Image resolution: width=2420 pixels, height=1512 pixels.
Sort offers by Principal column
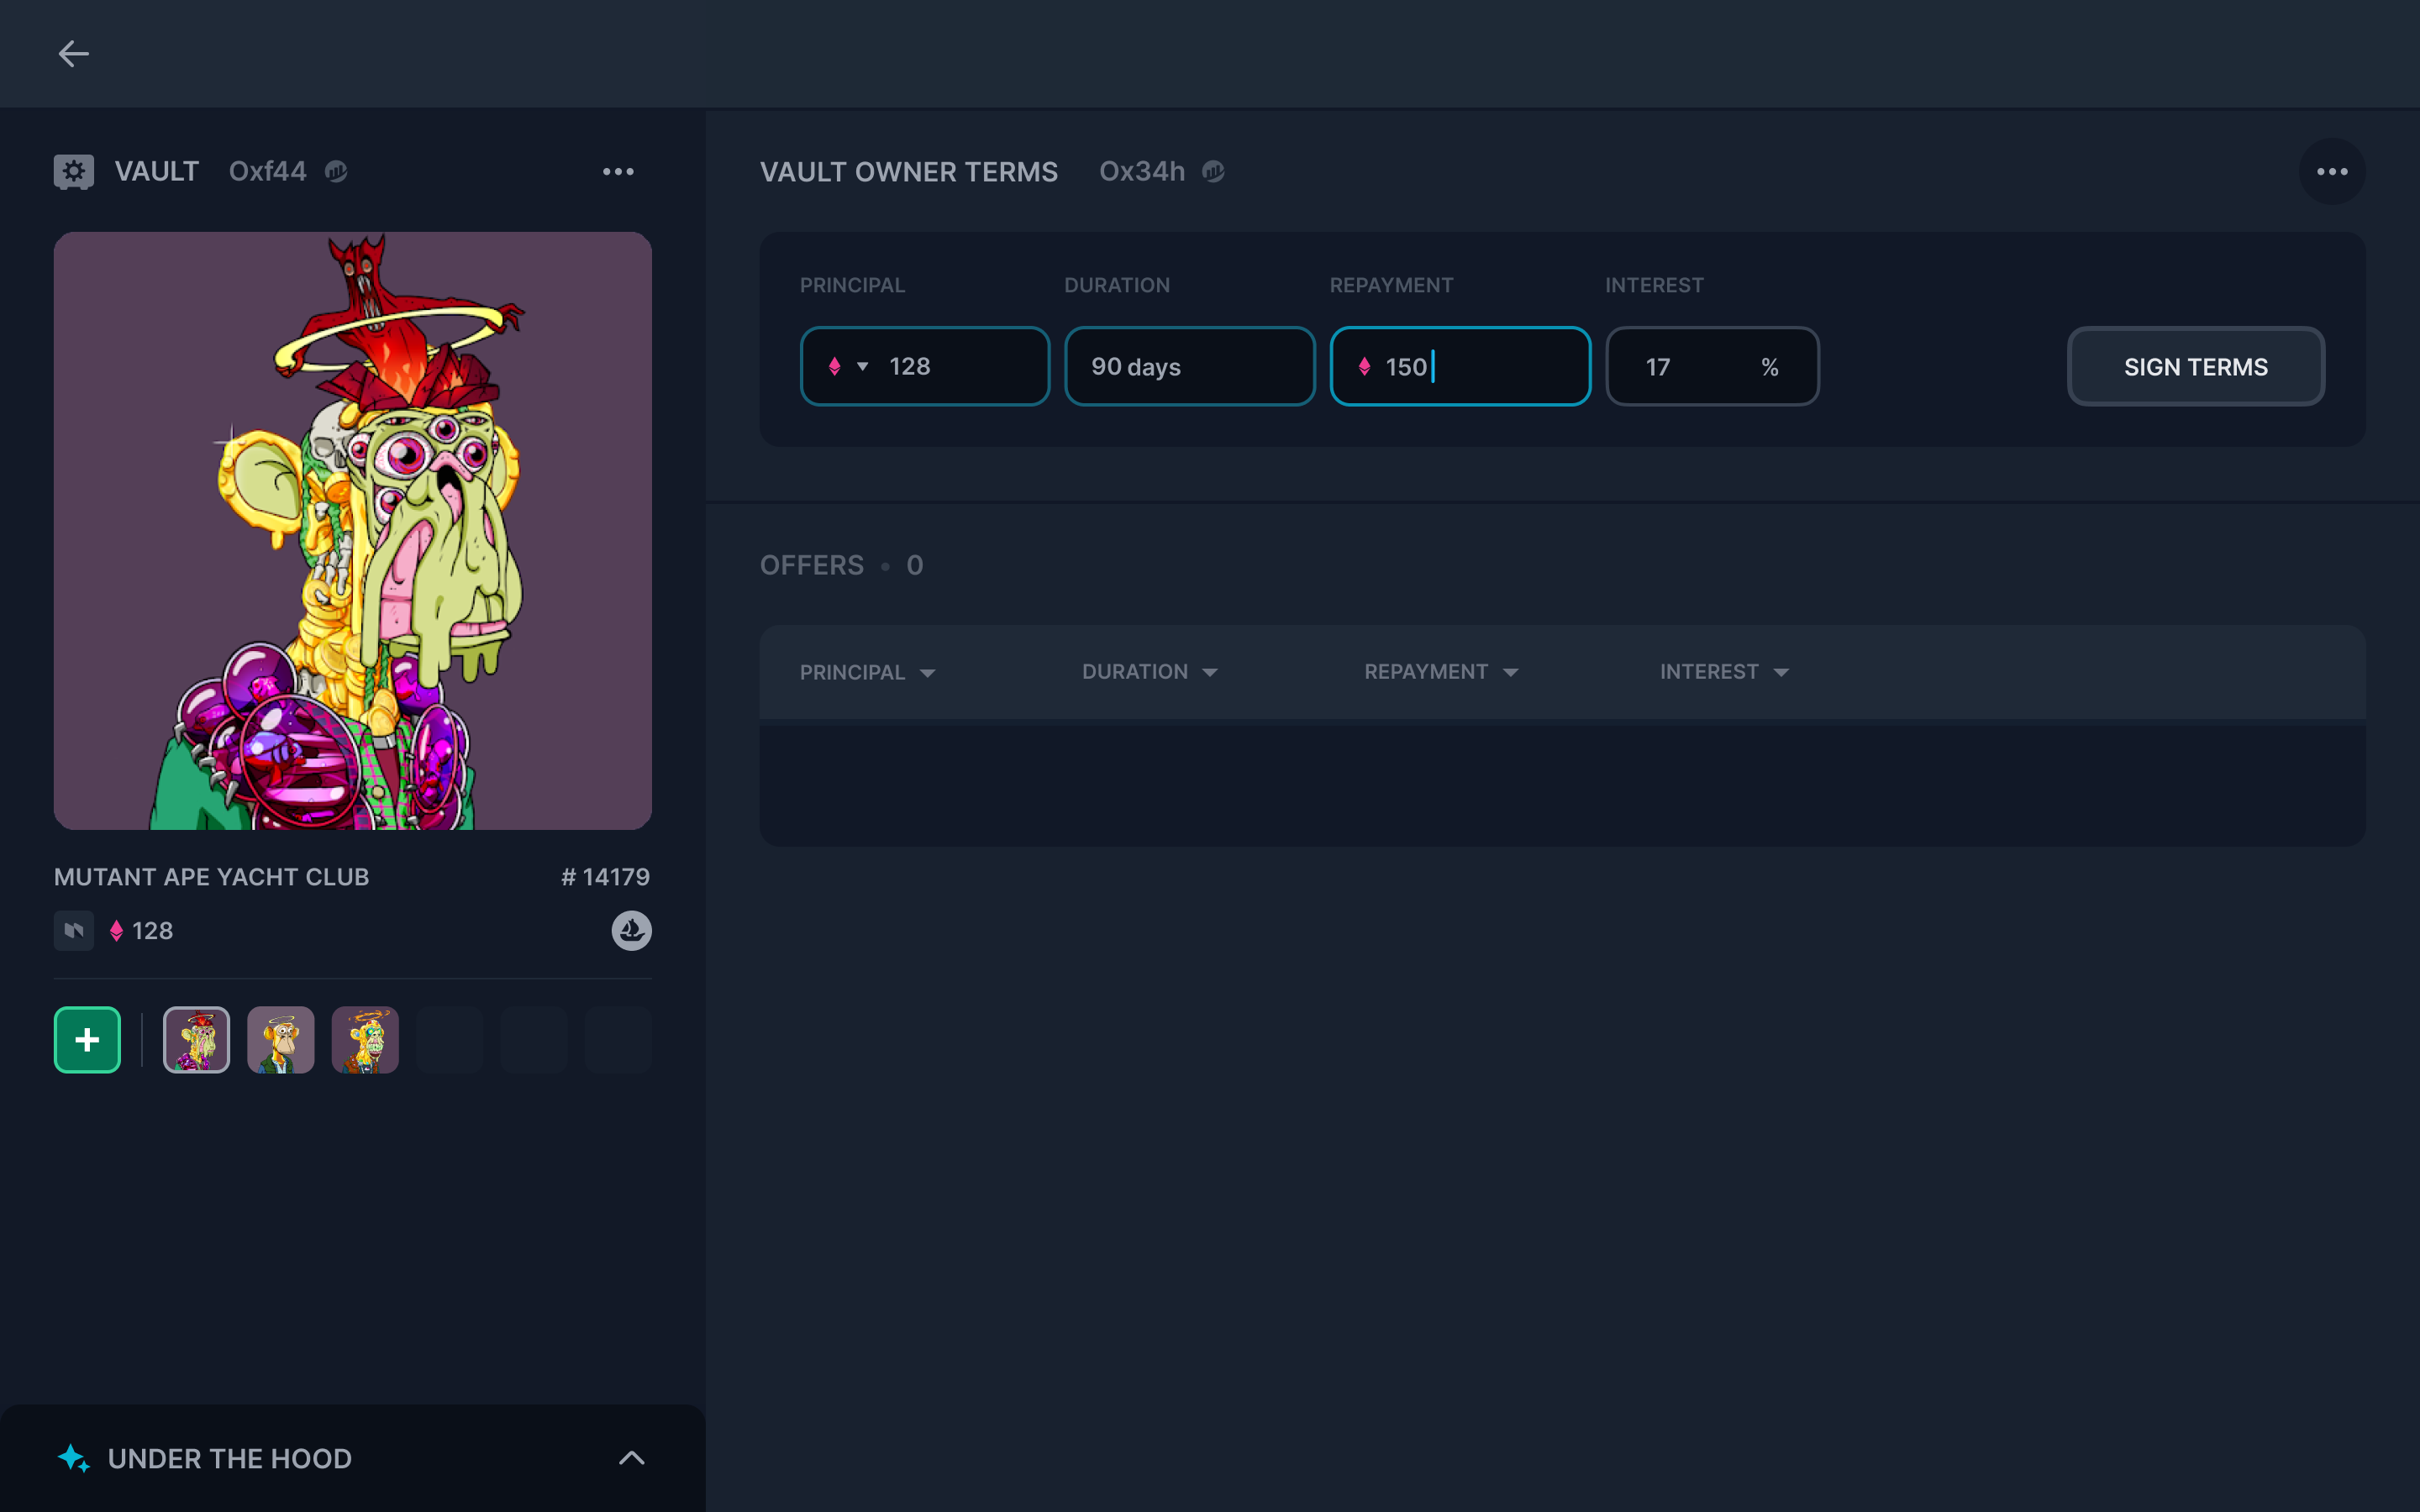pyautogui.click(x=866, y=672)
